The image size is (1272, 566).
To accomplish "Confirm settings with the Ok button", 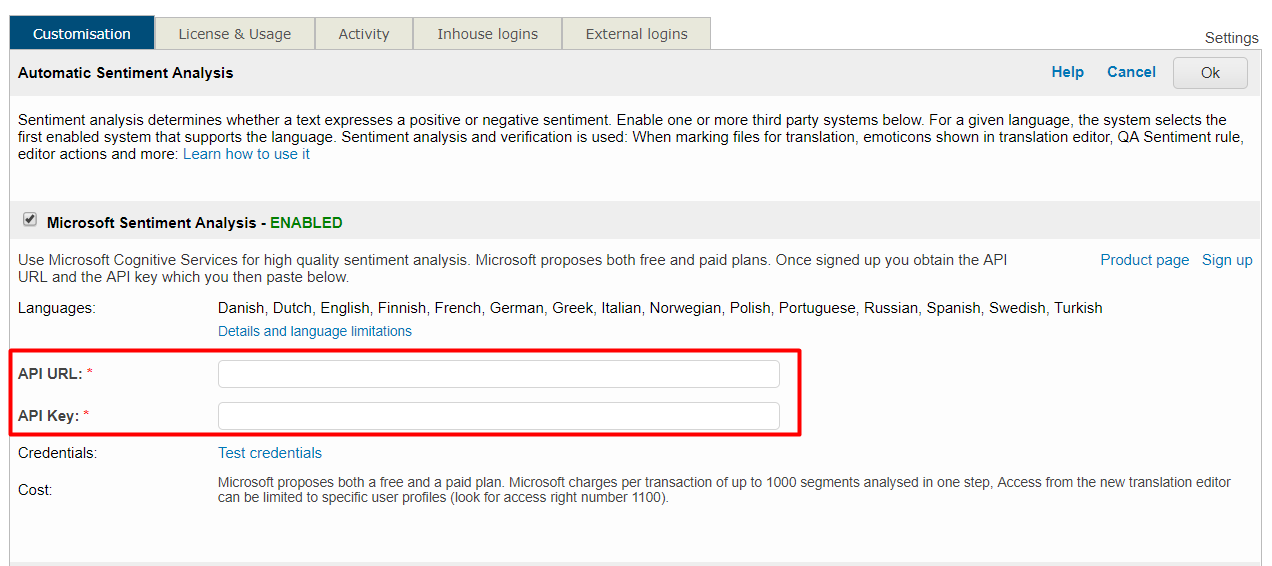I will click(1210, 73).
